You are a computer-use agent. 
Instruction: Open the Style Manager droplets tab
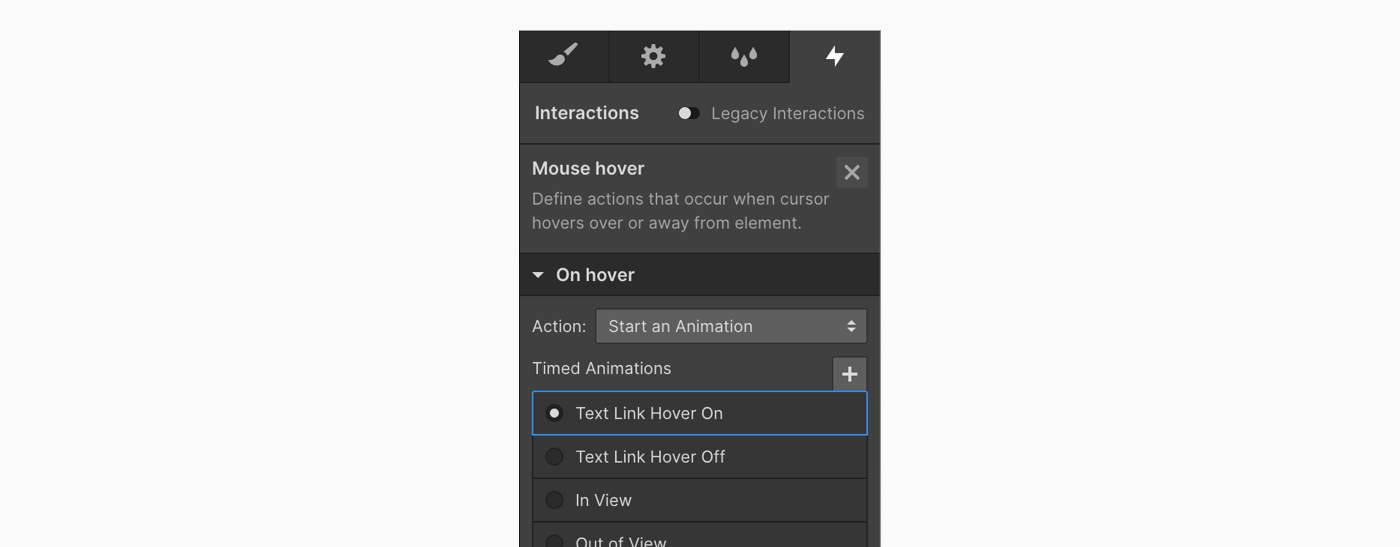[x=743, y=56]
